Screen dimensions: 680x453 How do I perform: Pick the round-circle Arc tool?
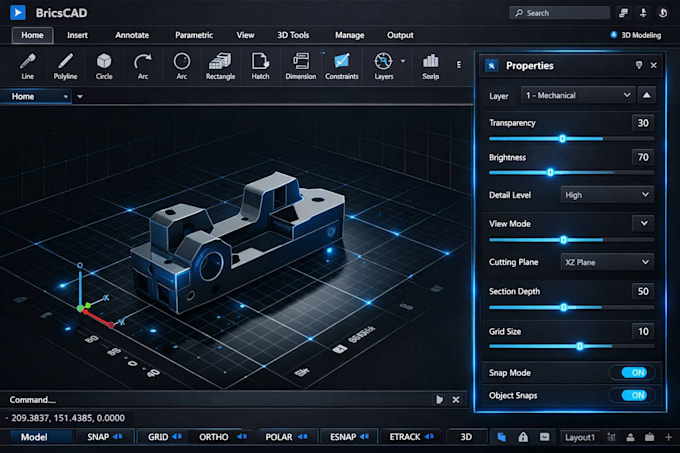182,66
